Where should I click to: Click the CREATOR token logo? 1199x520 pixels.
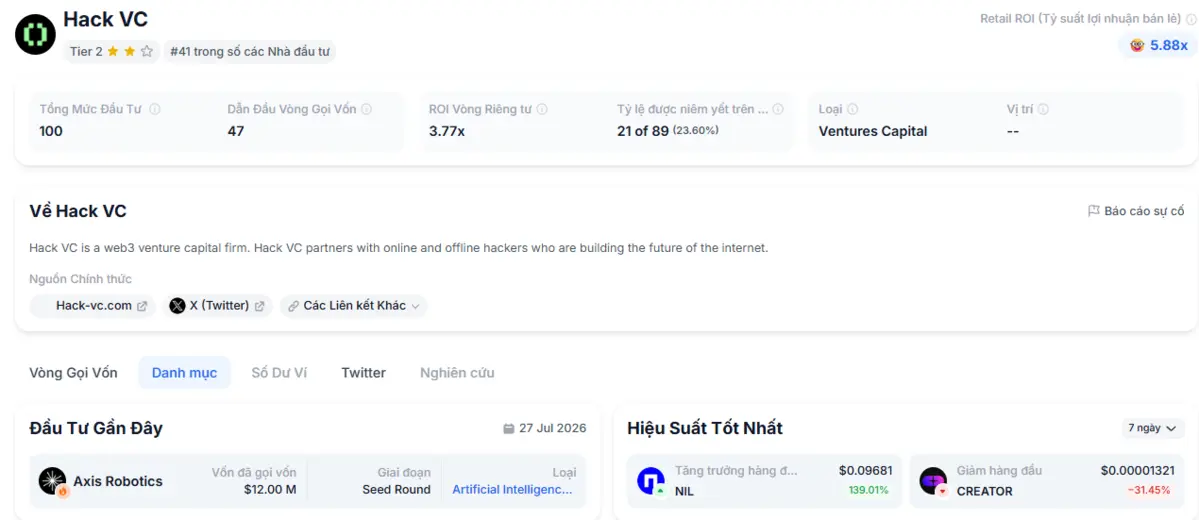(x=933, y=481)
